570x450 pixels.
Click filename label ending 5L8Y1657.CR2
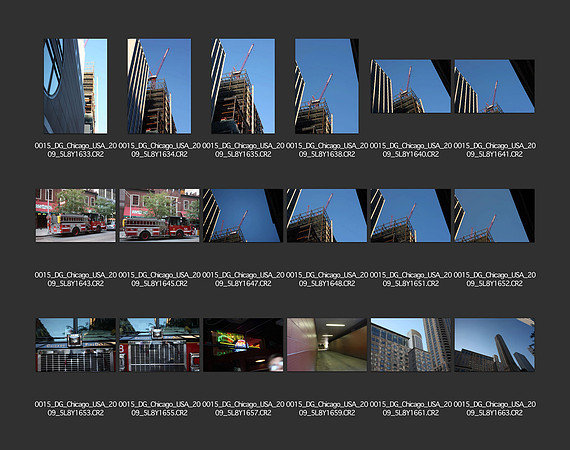(x=243, y=409)
